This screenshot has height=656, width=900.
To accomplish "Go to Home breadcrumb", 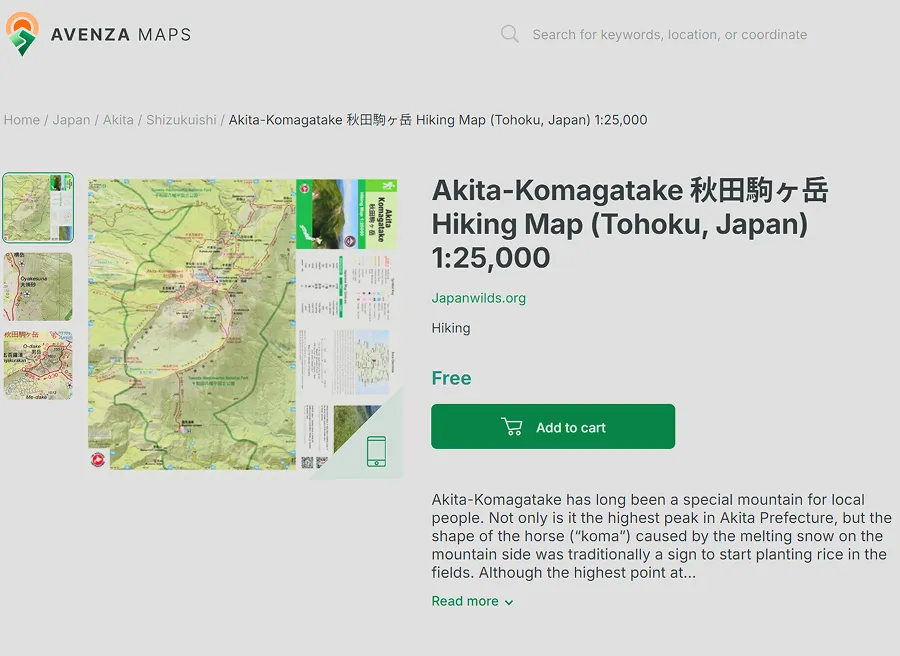I will tap(22, 120).
